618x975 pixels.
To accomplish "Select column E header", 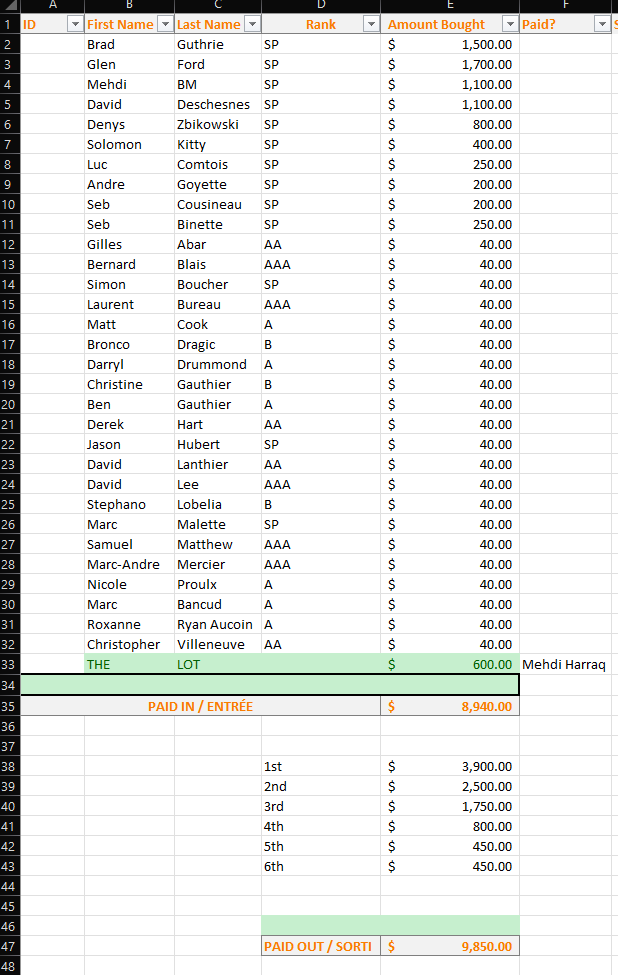I will 450,5.
